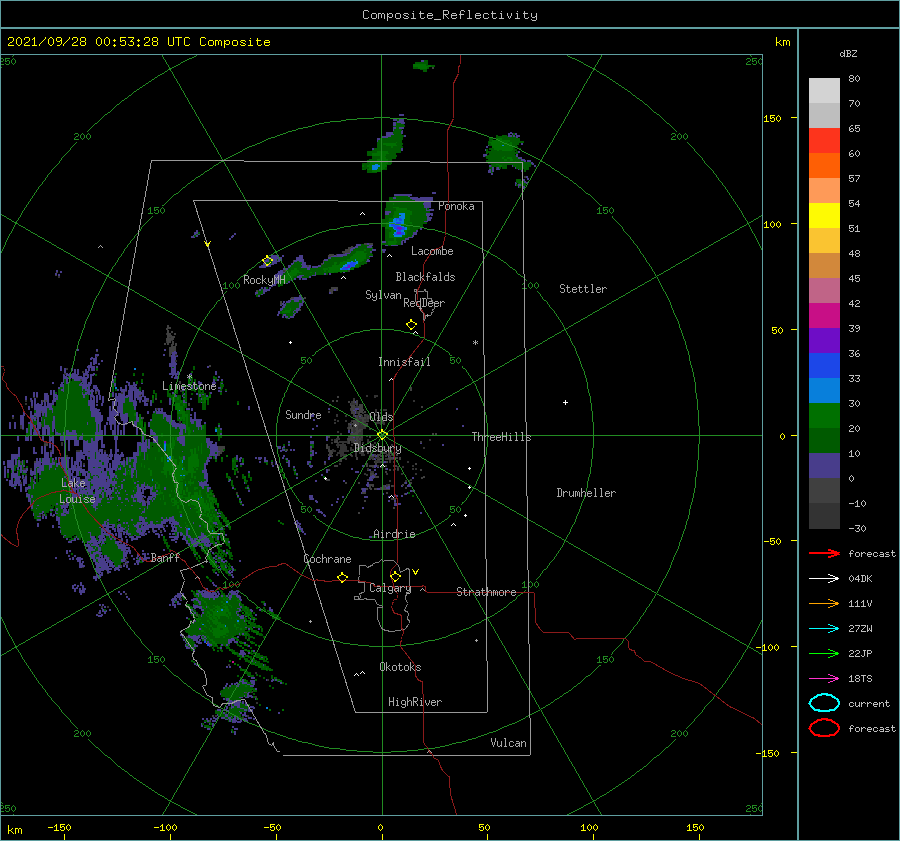Click the Innisfail city label
900x841 pixels.
(x=404, y=362)
